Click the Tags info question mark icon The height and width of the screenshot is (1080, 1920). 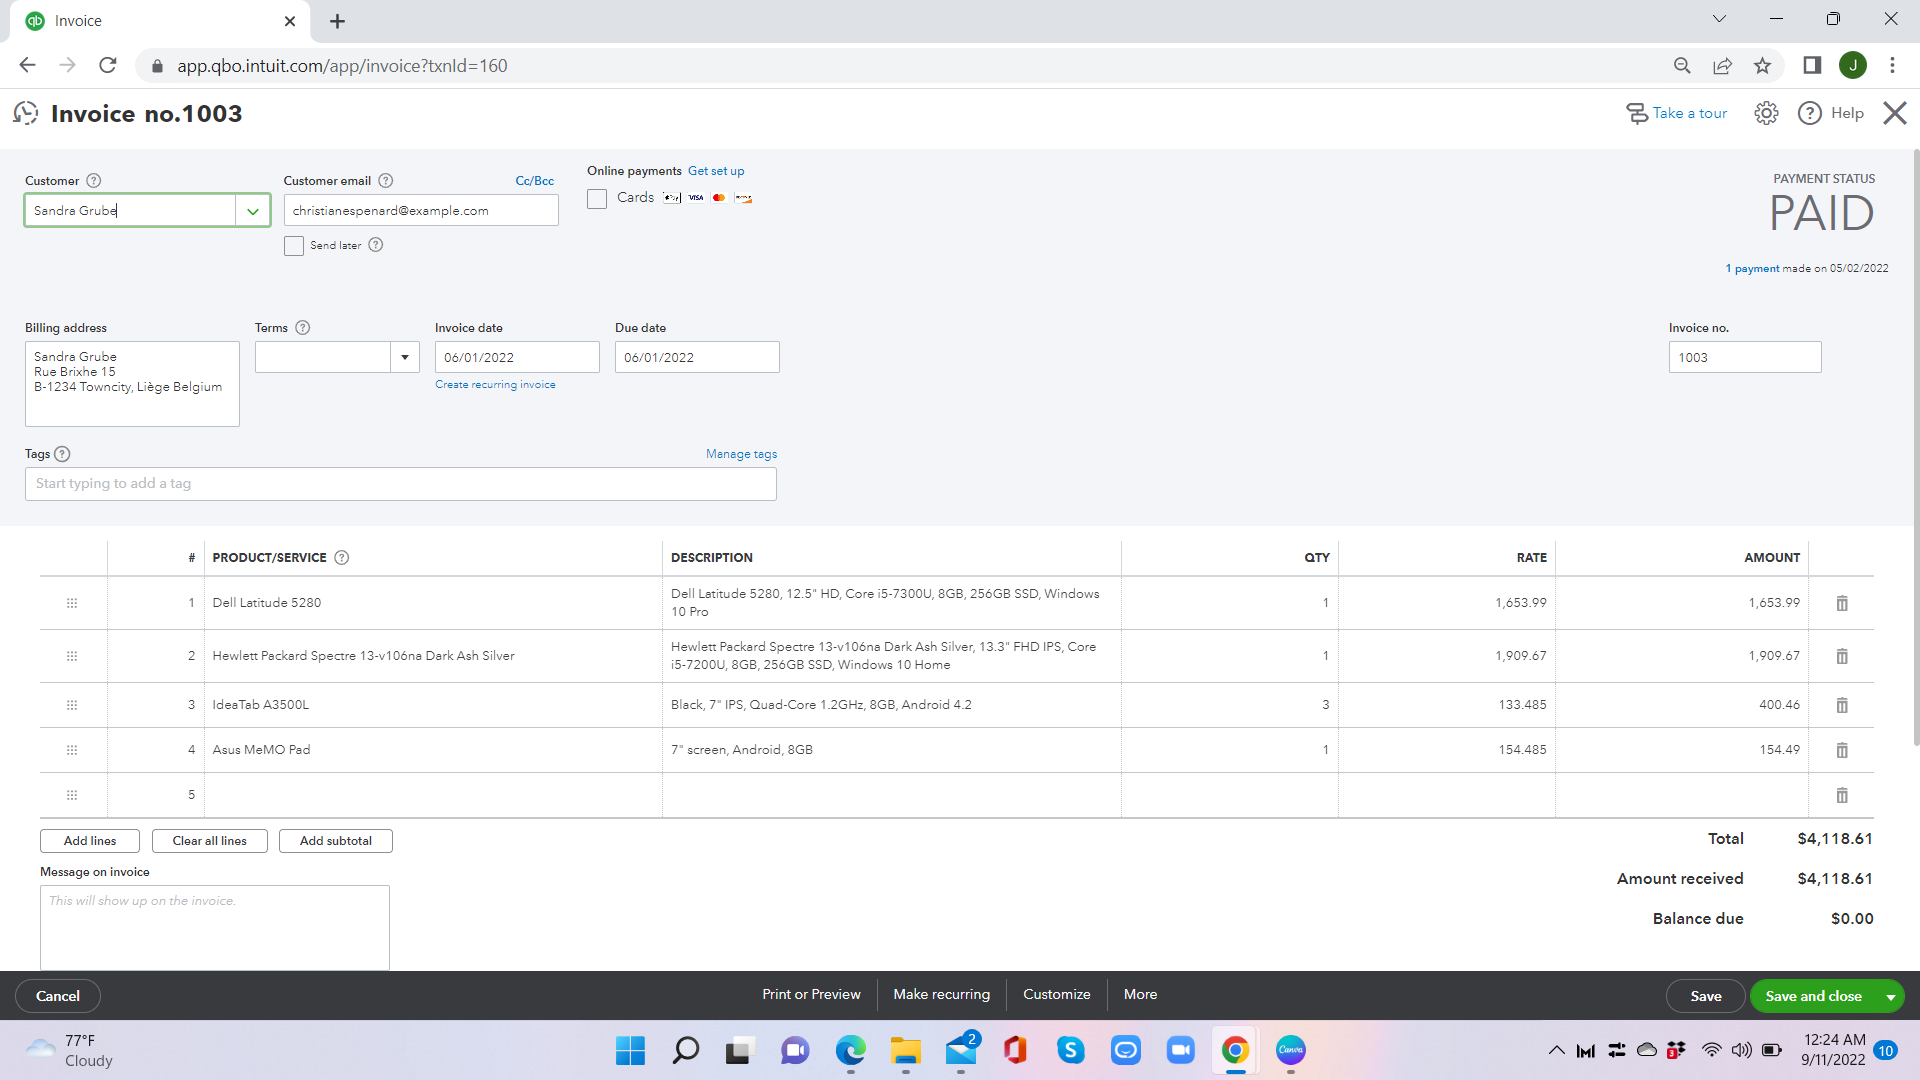(62, 454)
